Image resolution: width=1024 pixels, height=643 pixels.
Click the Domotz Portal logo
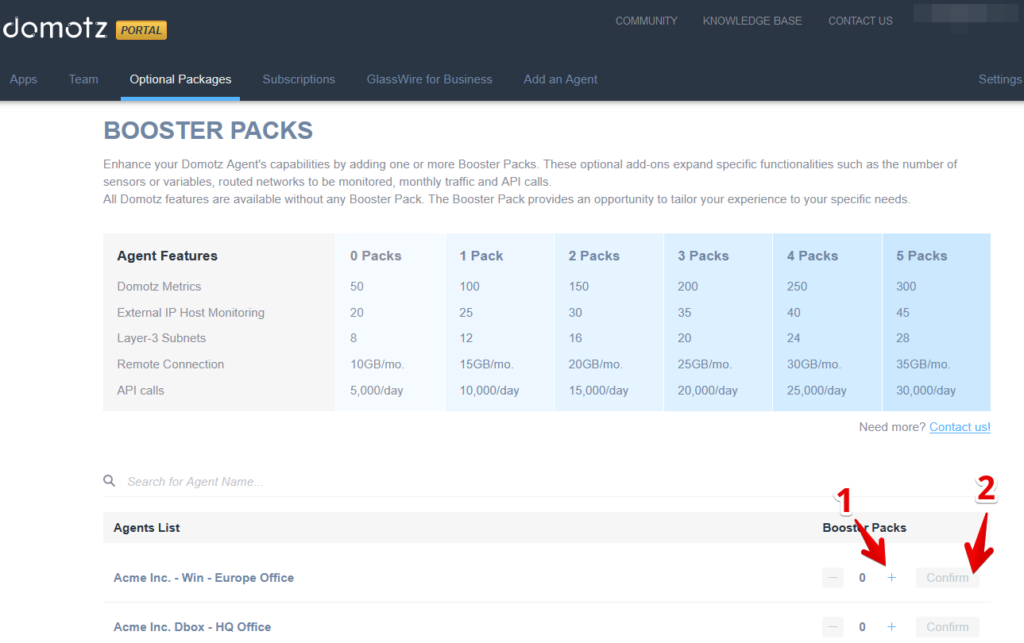[x=85, y=29]
